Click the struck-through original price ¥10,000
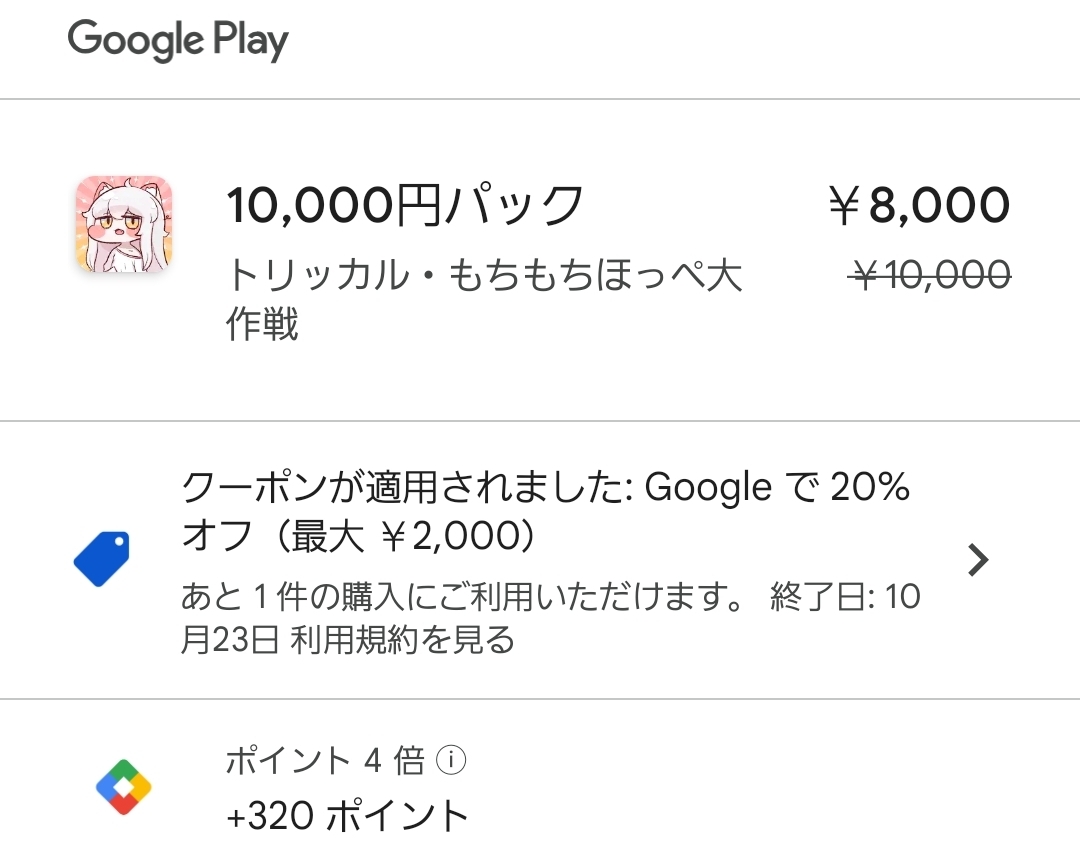 (930, 274)
